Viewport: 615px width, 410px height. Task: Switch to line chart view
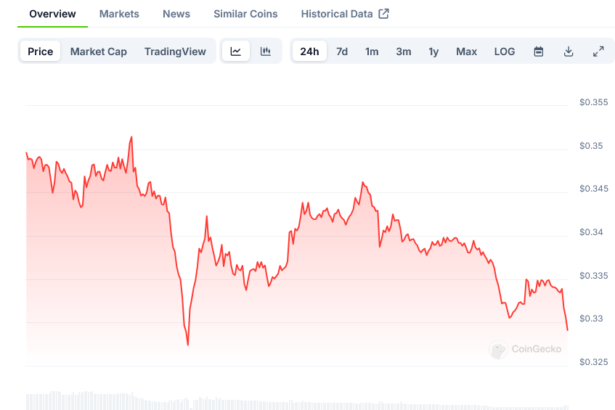click(x=235, y=51)
